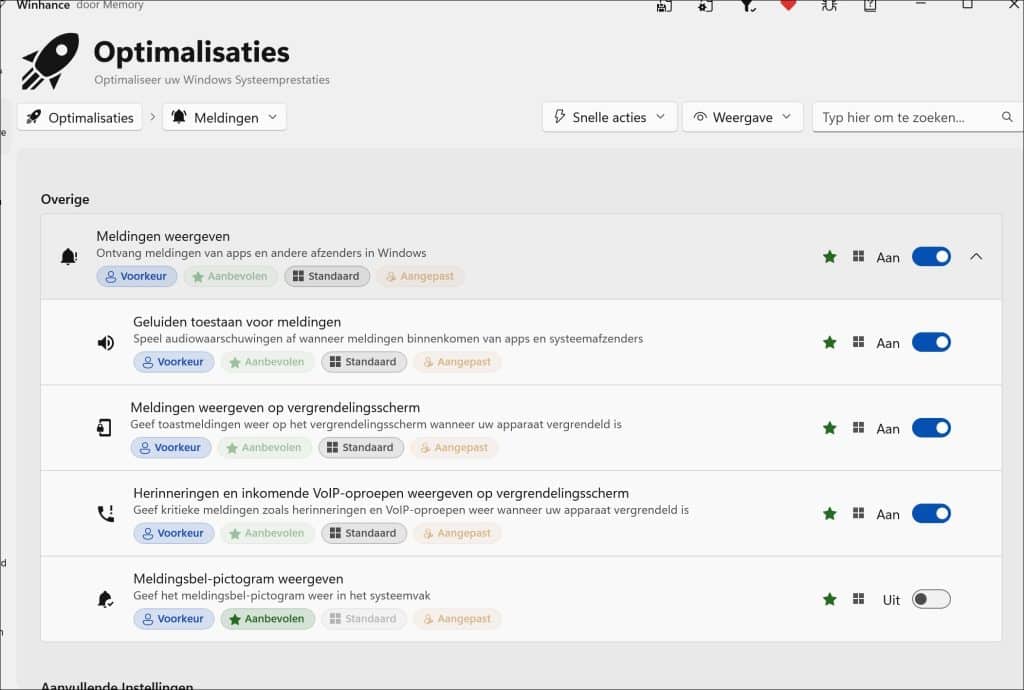The height and width of the screenshot is (690, 1024).
Task: Click save configuration icon in title bar
Action: pyautogui.click(x=664, y=6)
